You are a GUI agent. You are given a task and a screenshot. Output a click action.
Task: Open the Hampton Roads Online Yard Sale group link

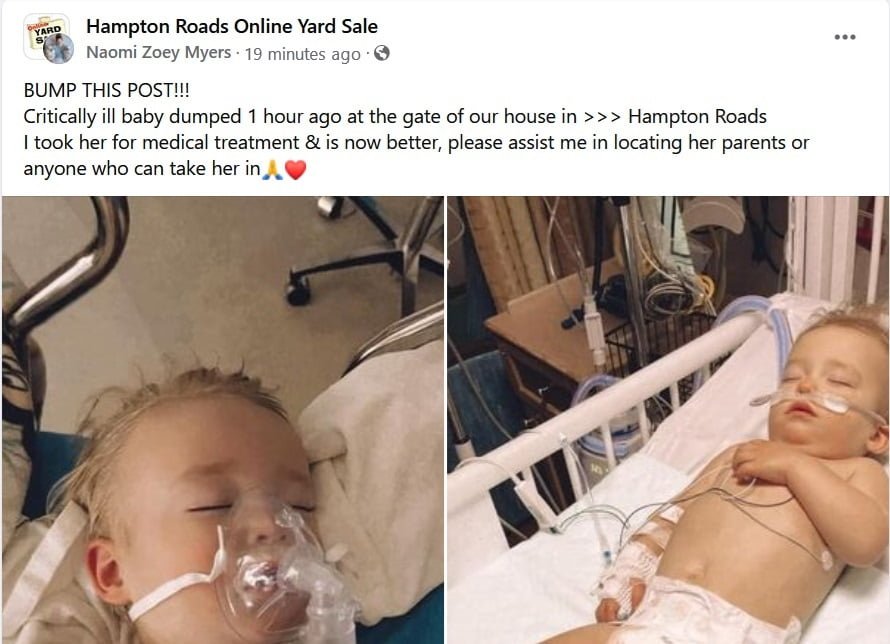coord(232,26)
